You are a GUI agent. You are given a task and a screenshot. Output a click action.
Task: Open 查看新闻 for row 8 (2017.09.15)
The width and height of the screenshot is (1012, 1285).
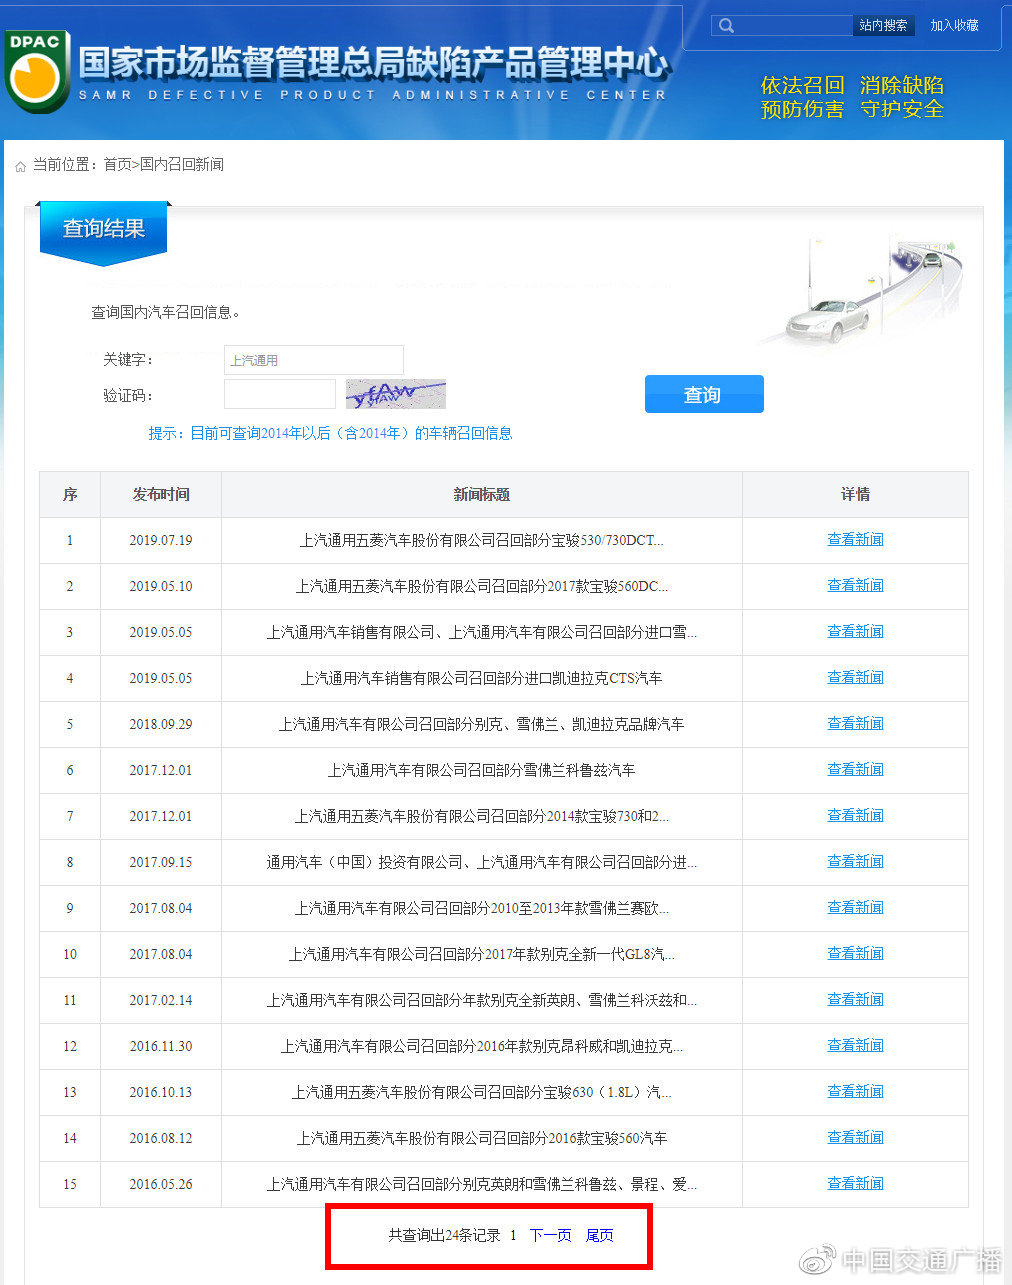coord(855,861)
